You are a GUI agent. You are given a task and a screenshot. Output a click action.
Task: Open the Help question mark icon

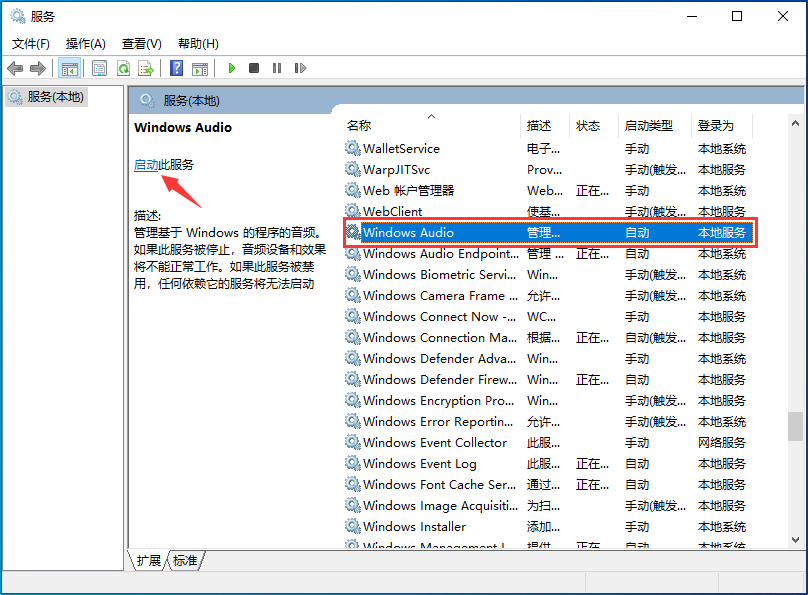click(177, 68)
